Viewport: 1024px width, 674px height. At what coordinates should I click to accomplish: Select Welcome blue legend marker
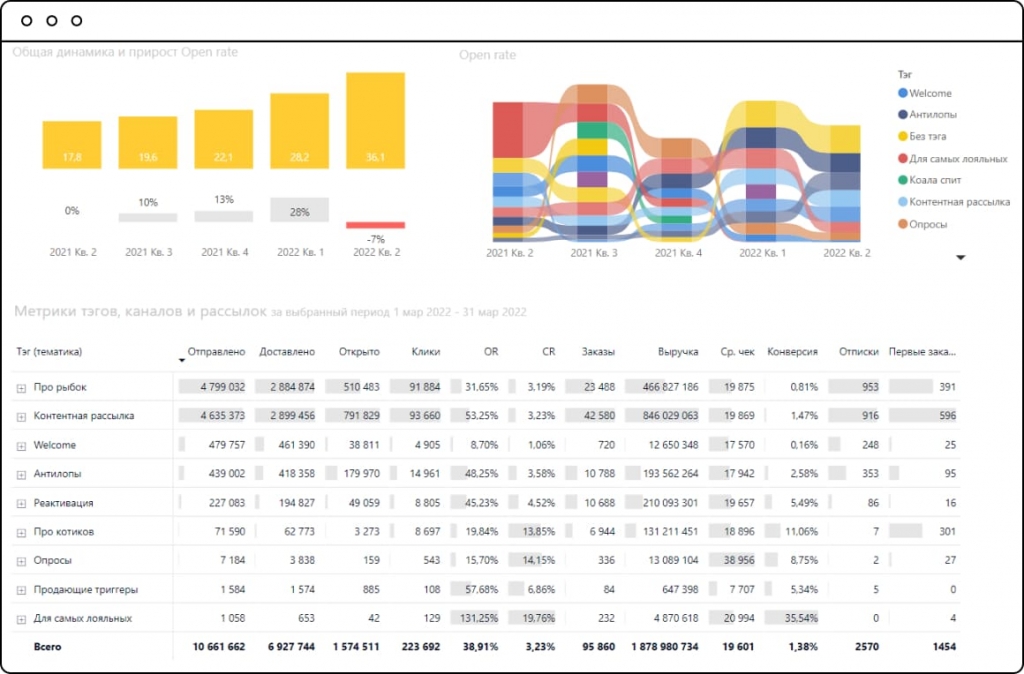tap(903, 93)
